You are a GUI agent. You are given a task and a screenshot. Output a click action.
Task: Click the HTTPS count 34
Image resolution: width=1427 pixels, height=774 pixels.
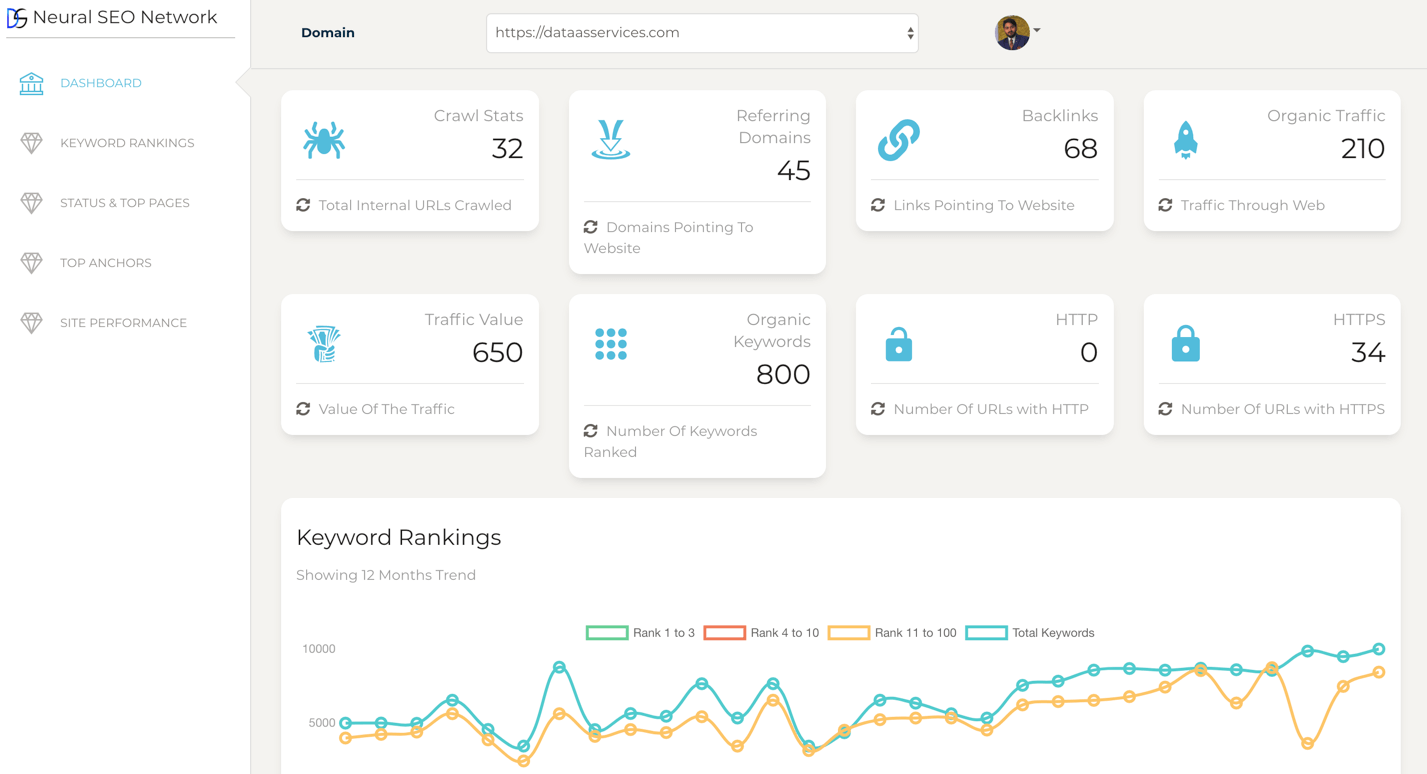1368,352
